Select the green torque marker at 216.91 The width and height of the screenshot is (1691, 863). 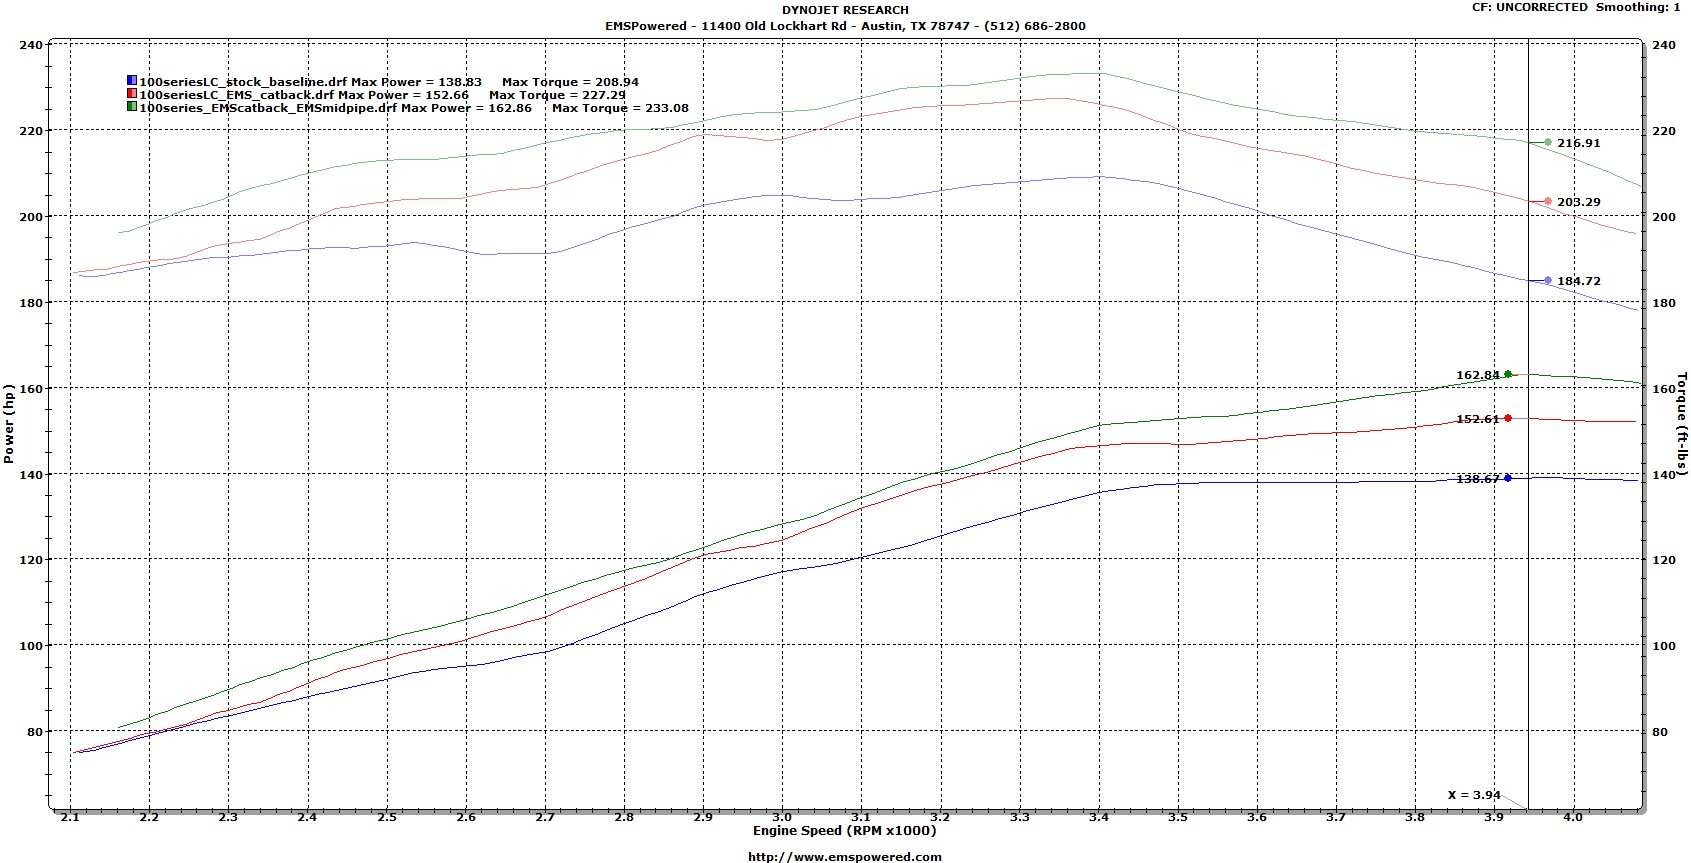pos(1548,143)
